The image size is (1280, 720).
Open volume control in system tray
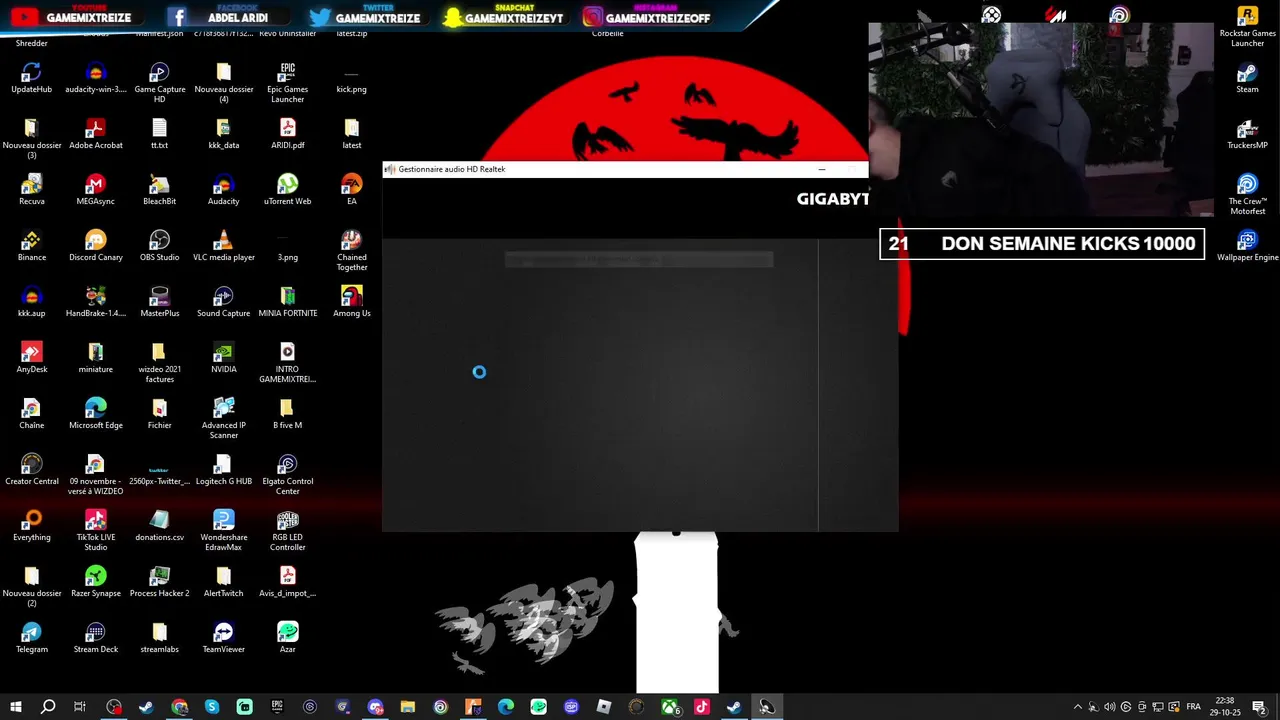pyautogui.click(x=1109, y=707)
